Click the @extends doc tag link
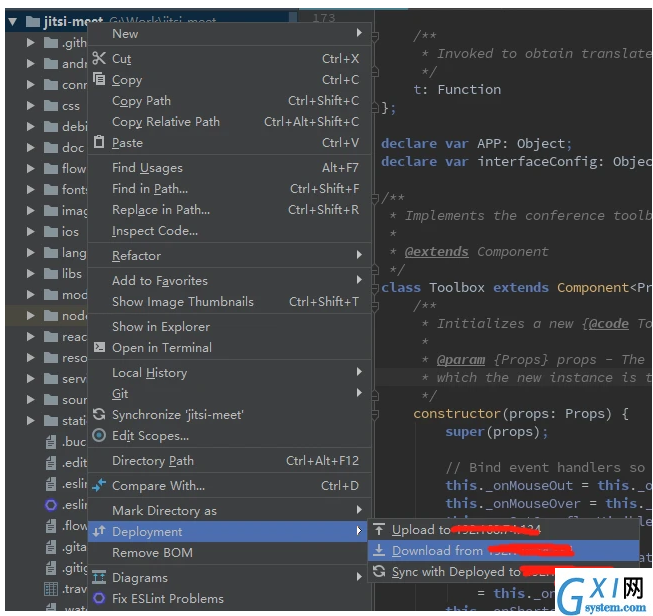 coord(436,252)
